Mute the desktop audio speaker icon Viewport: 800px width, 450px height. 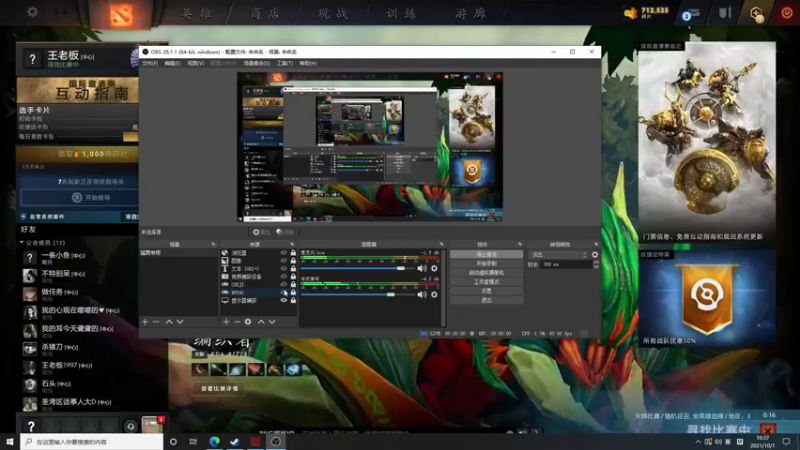pos(421,294)
